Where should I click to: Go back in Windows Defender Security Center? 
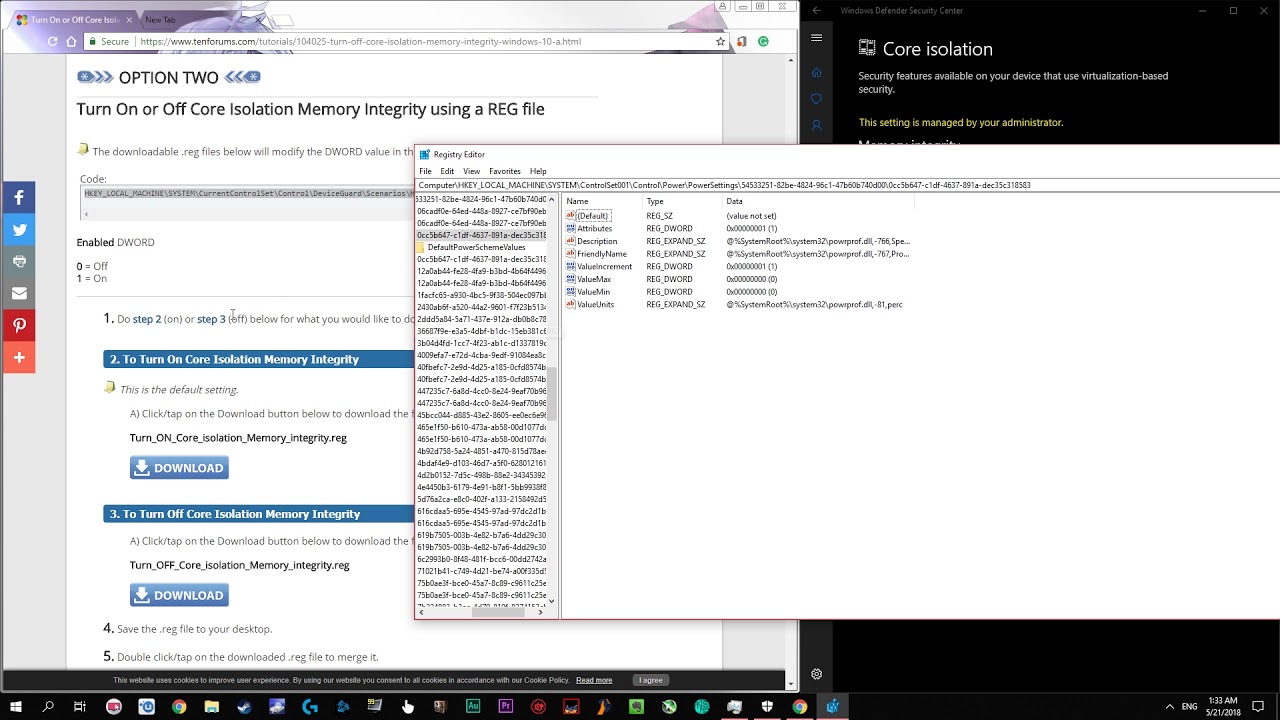pyautogui.click(x=817, y=11)
